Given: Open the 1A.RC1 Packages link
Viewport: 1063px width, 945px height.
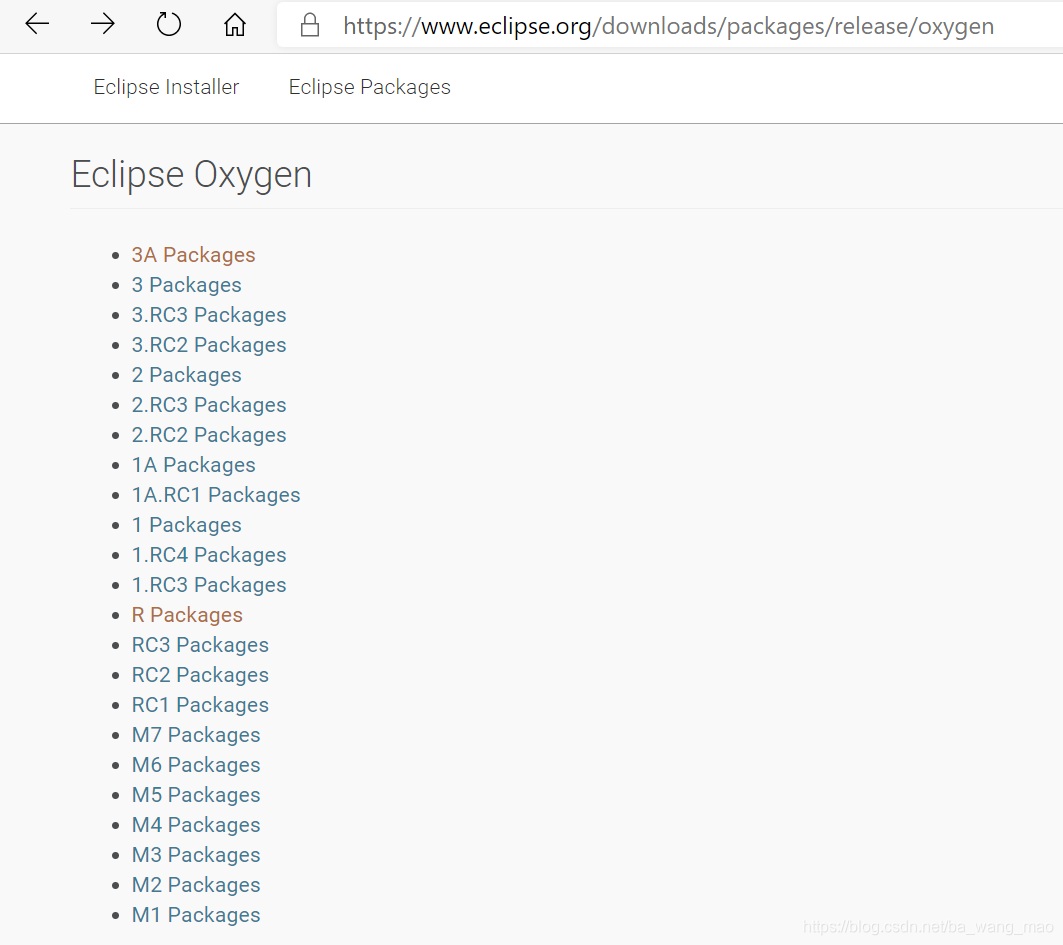Looking at the screenshot, I should pos(216,495).
